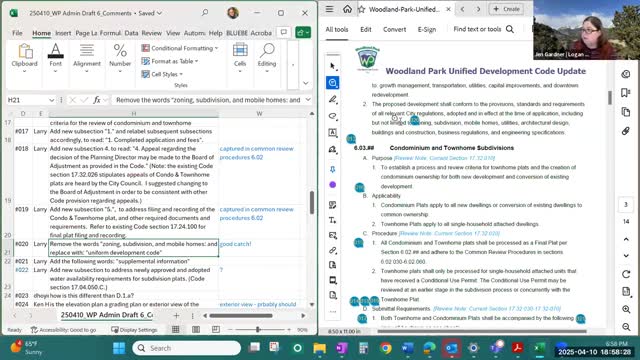Viewport: 640px width, 360px height.
Task: Rotate the PDF page view icon
Action: 626,274
